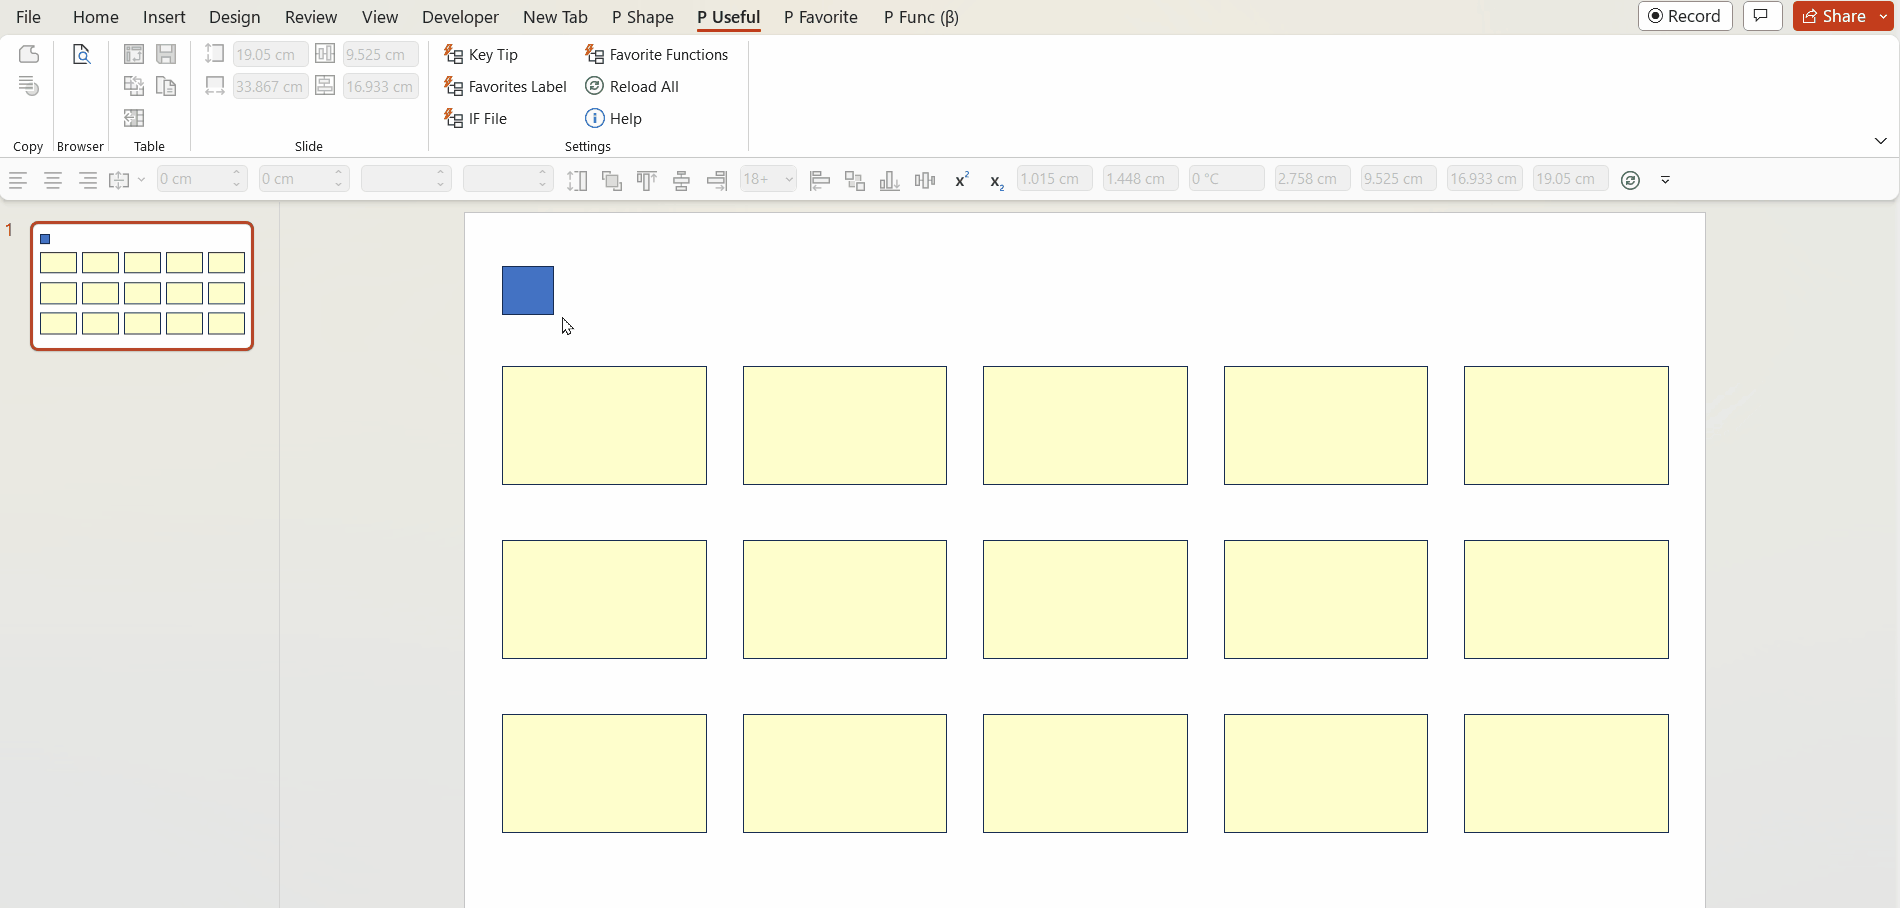Toggle subscript formatting
The width and height of the screenshot is (1900, 908).
pyautogui.click(x=996, y=180)
